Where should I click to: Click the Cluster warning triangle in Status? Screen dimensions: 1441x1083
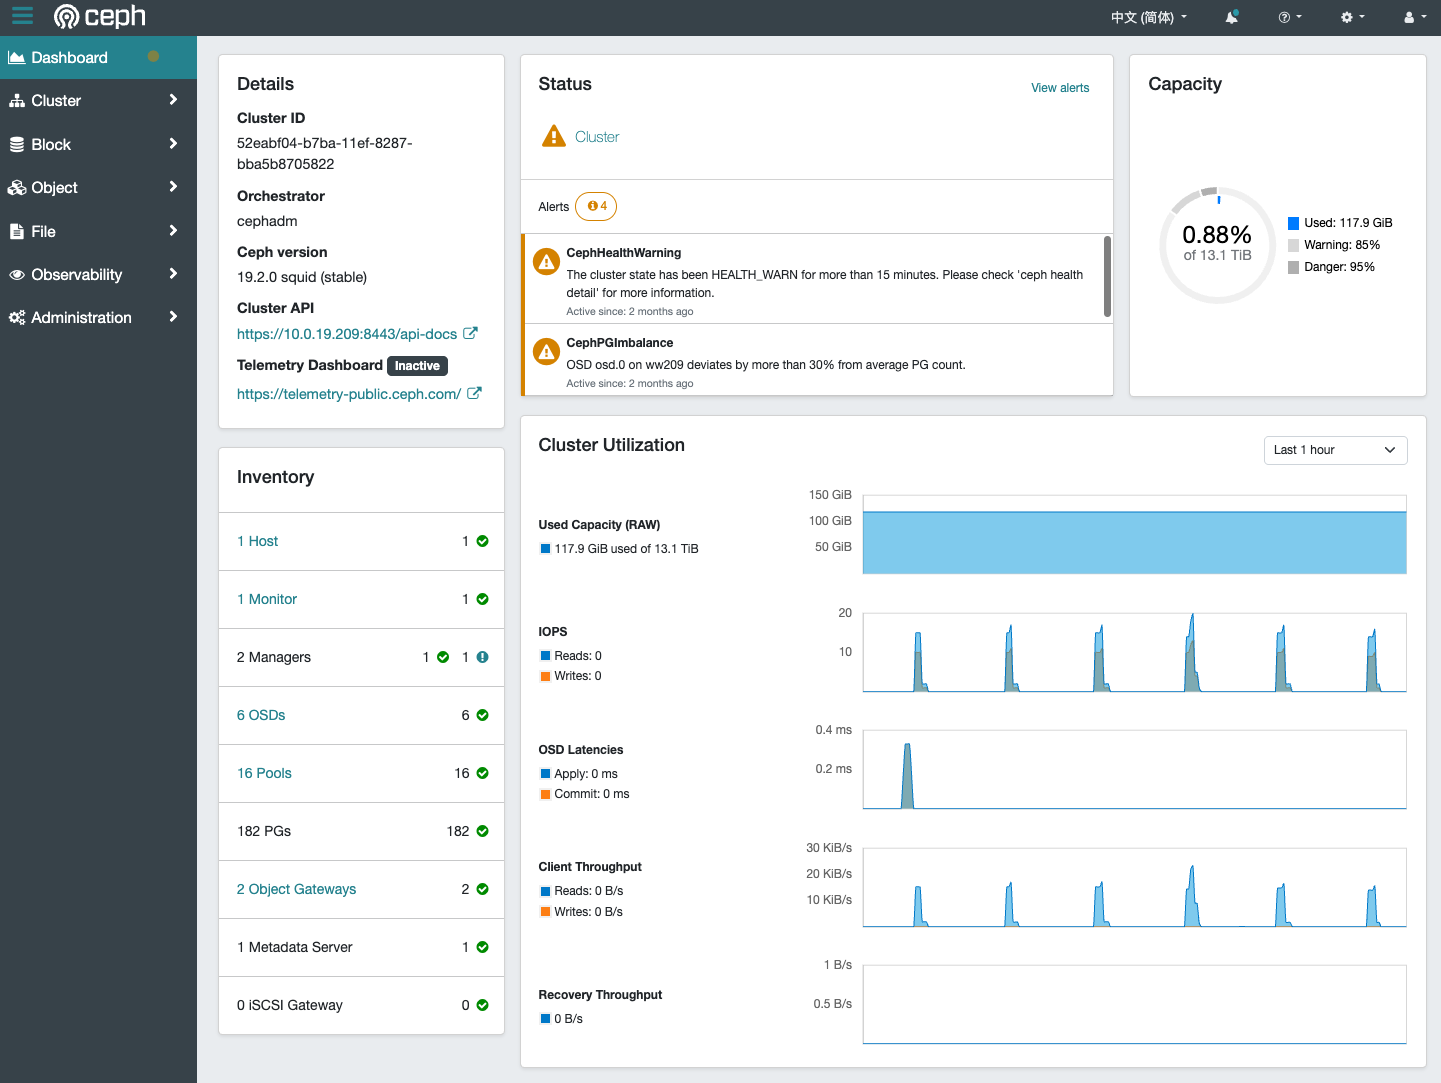(x=553, y=135)
